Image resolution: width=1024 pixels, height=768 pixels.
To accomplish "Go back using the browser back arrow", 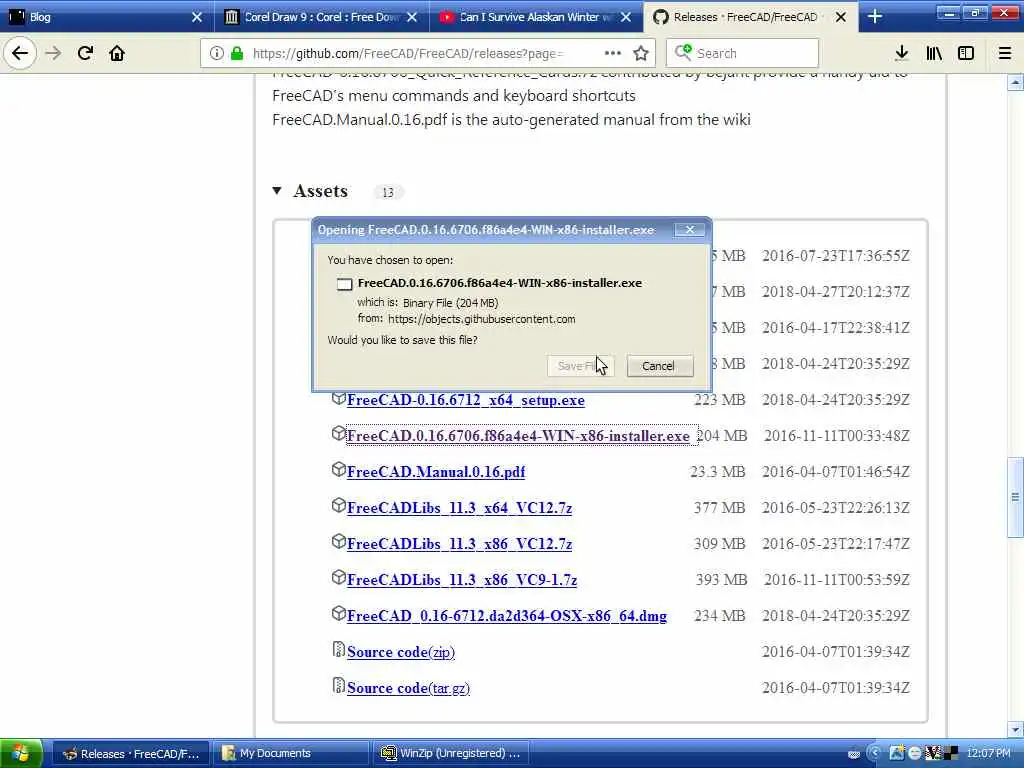I will [20, 53].
